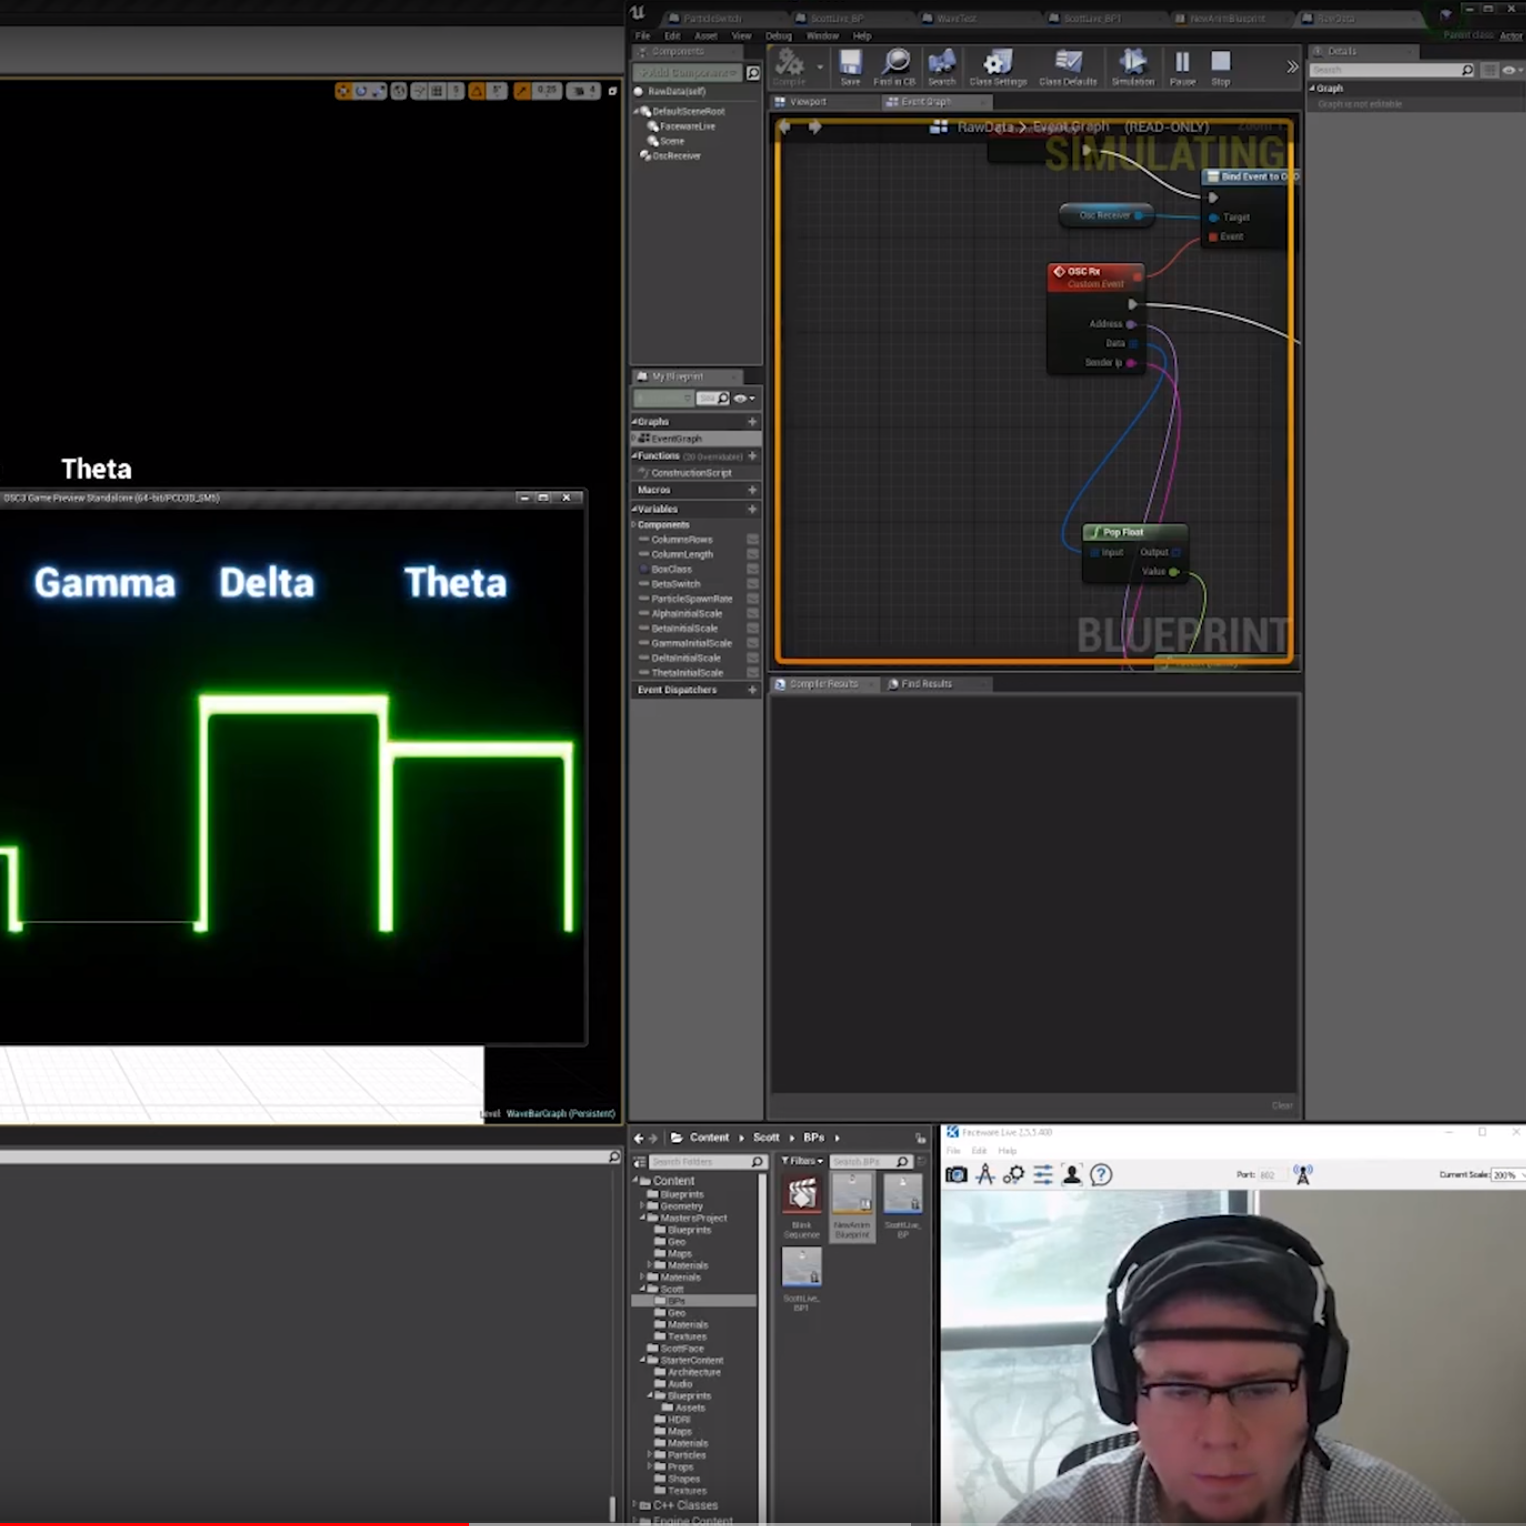Toggle visibility for BetaSwitch variable

(x=753, y=584)
